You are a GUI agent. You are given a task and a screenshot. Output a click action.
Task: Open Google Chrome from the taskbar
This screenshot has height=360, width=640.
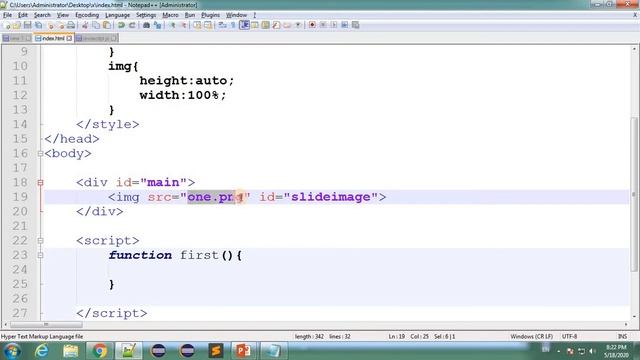point(99,351)
